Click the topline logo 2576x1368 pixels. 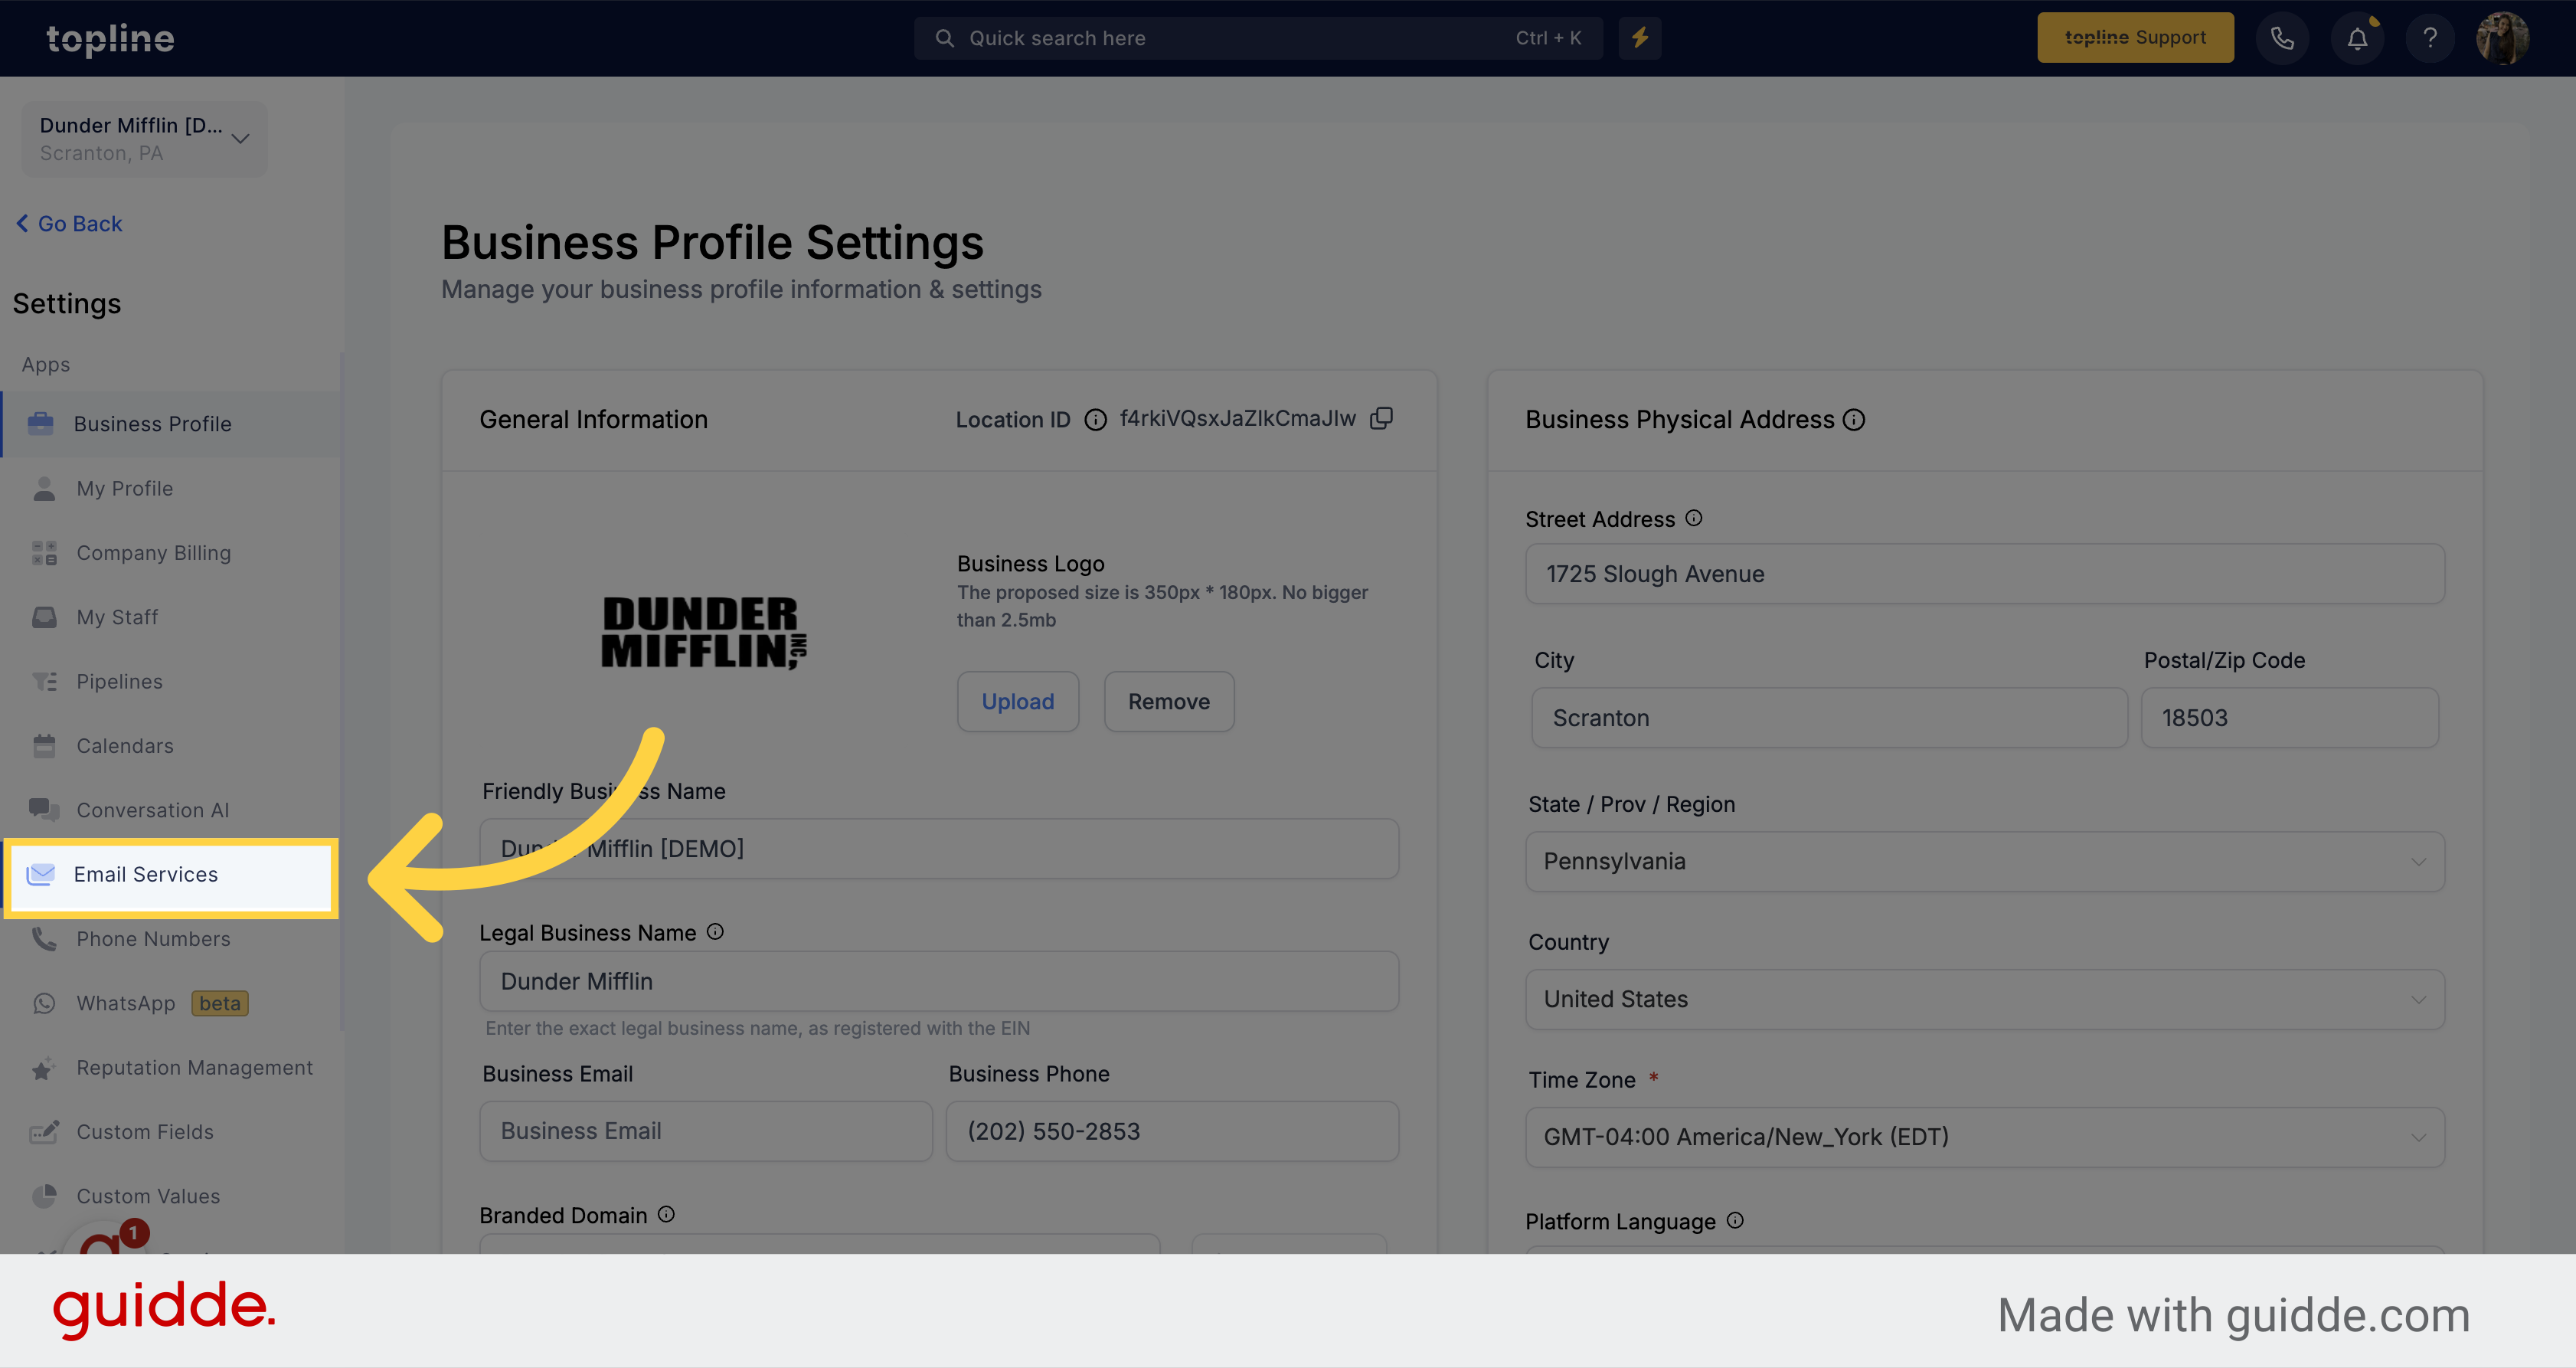coord(110,38)
